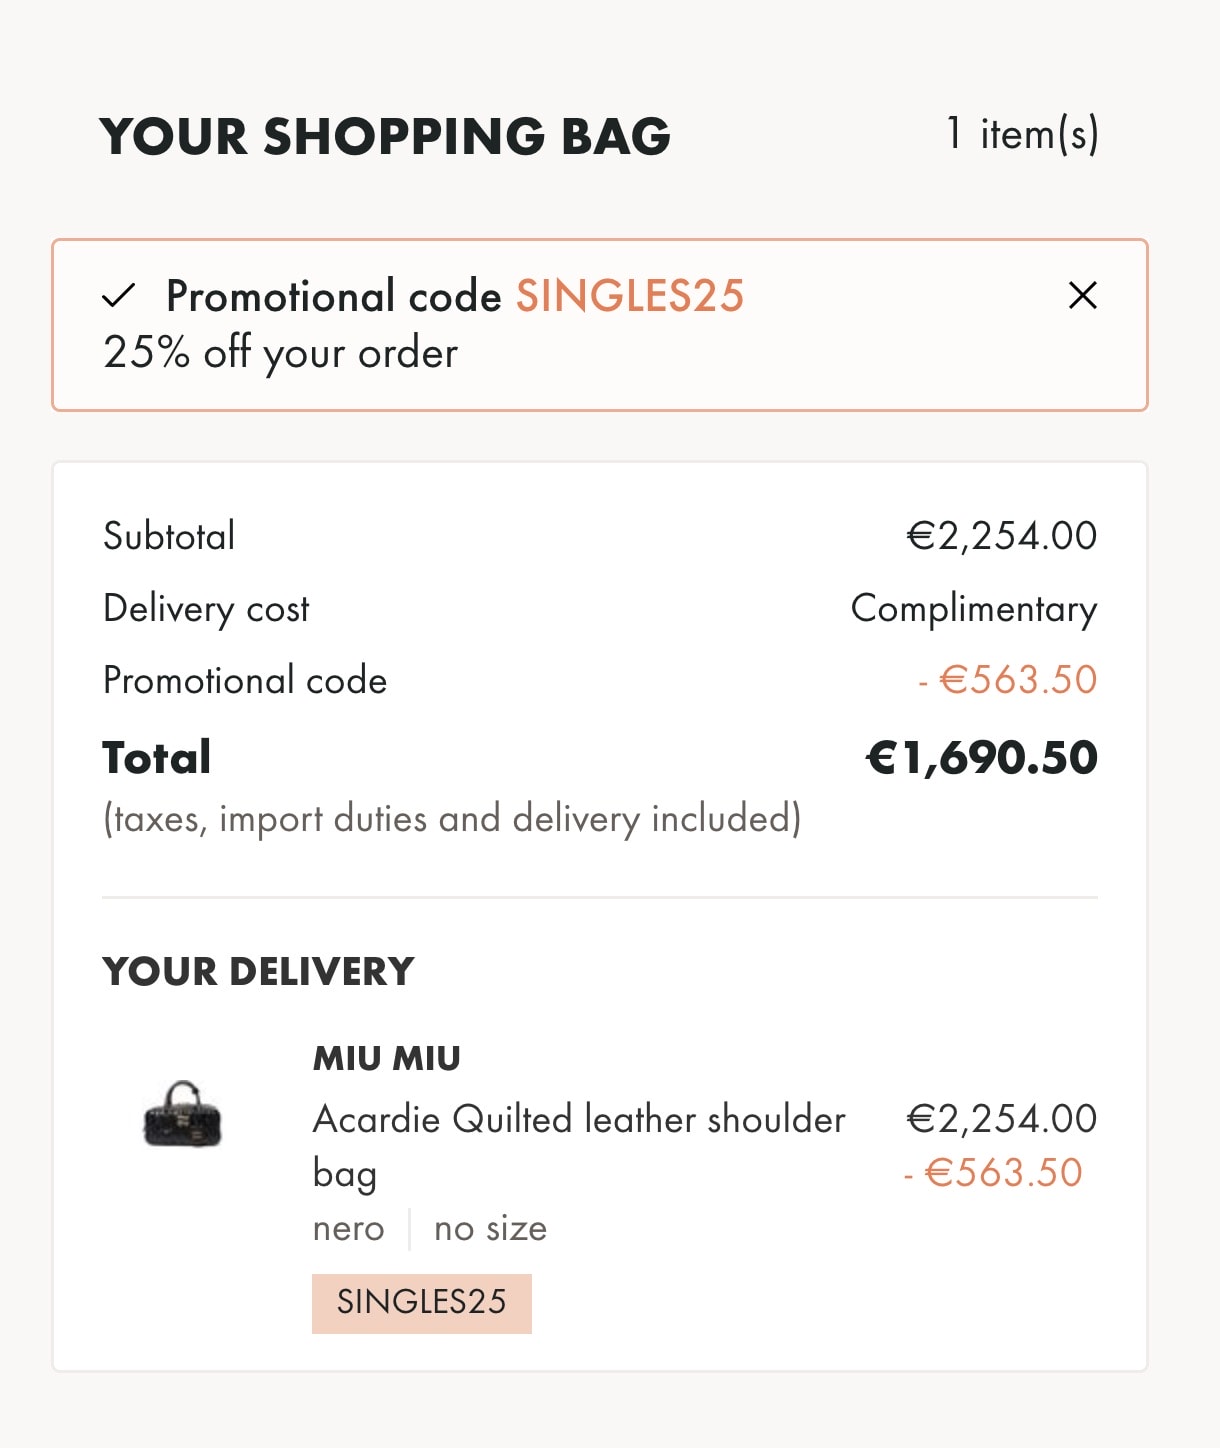Click the SINGLES25 tag under the product

(421, 1302)
